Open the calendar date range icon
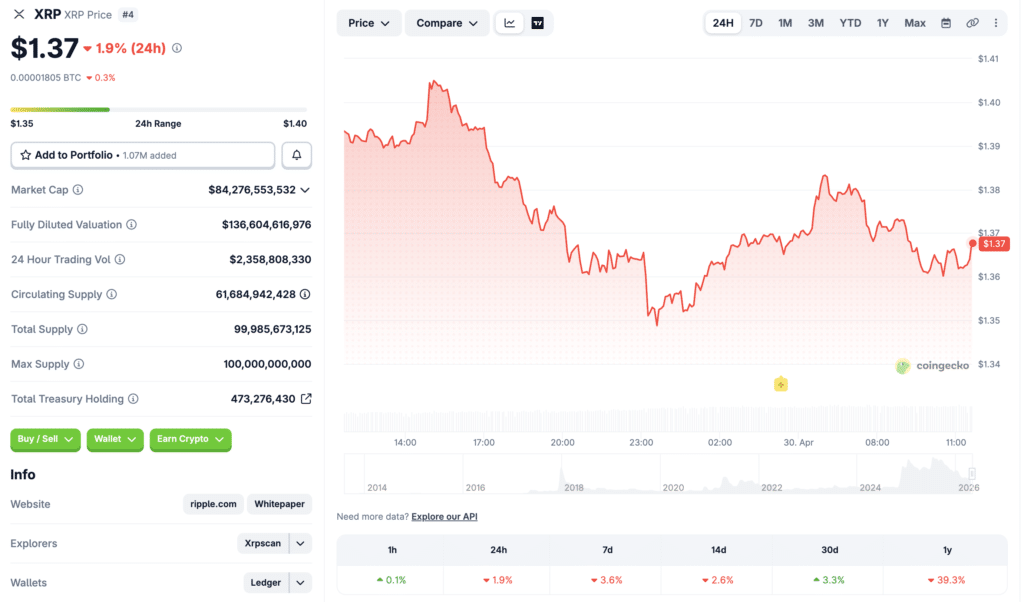 (946, 23)
